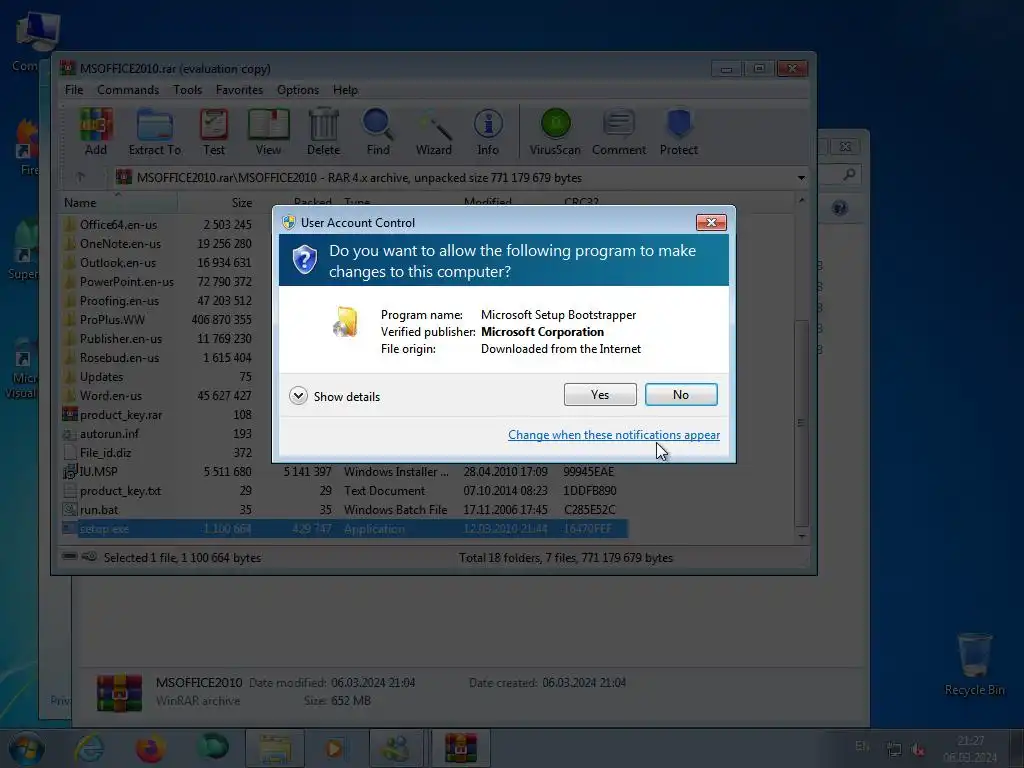Click the scroll-up arrow of the file list

click(x=801, y=200)
